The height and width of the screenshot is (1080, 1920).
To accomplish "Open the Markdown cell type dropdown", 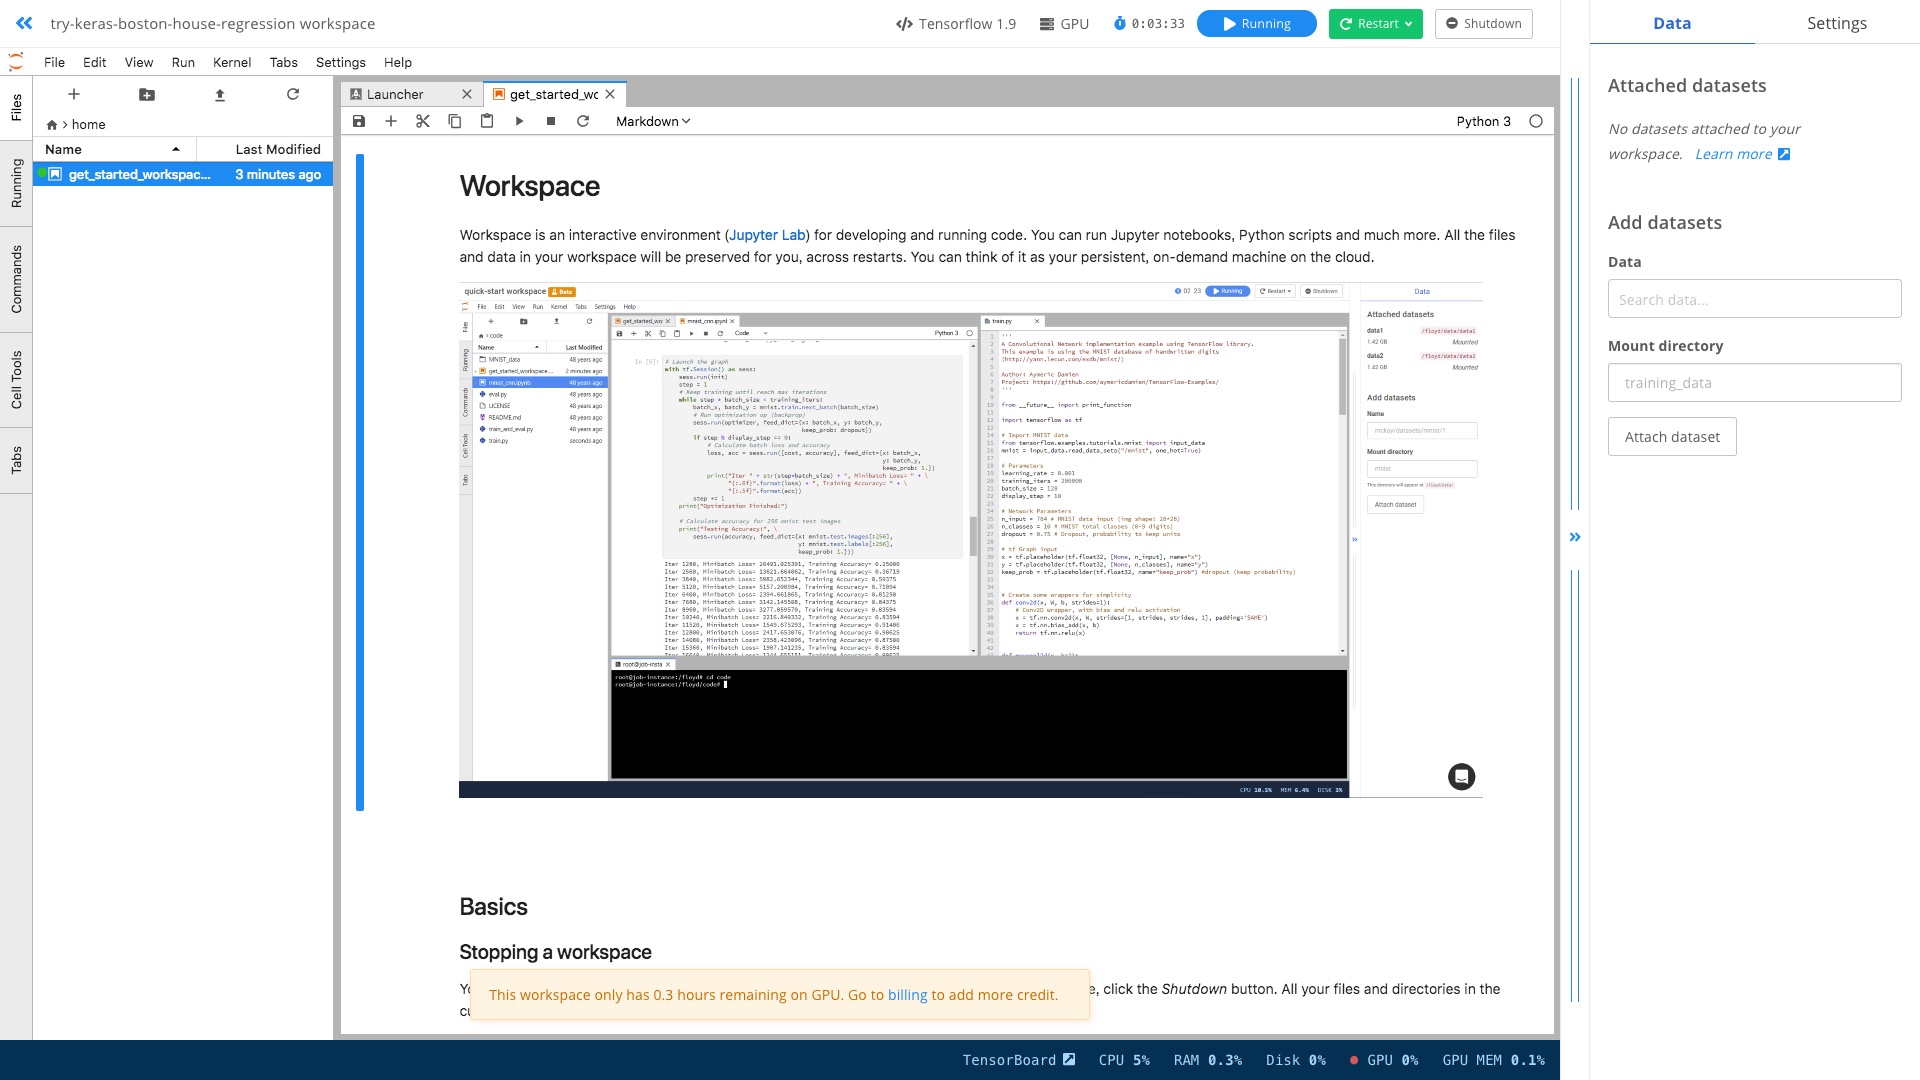I will tap(653, 121).
